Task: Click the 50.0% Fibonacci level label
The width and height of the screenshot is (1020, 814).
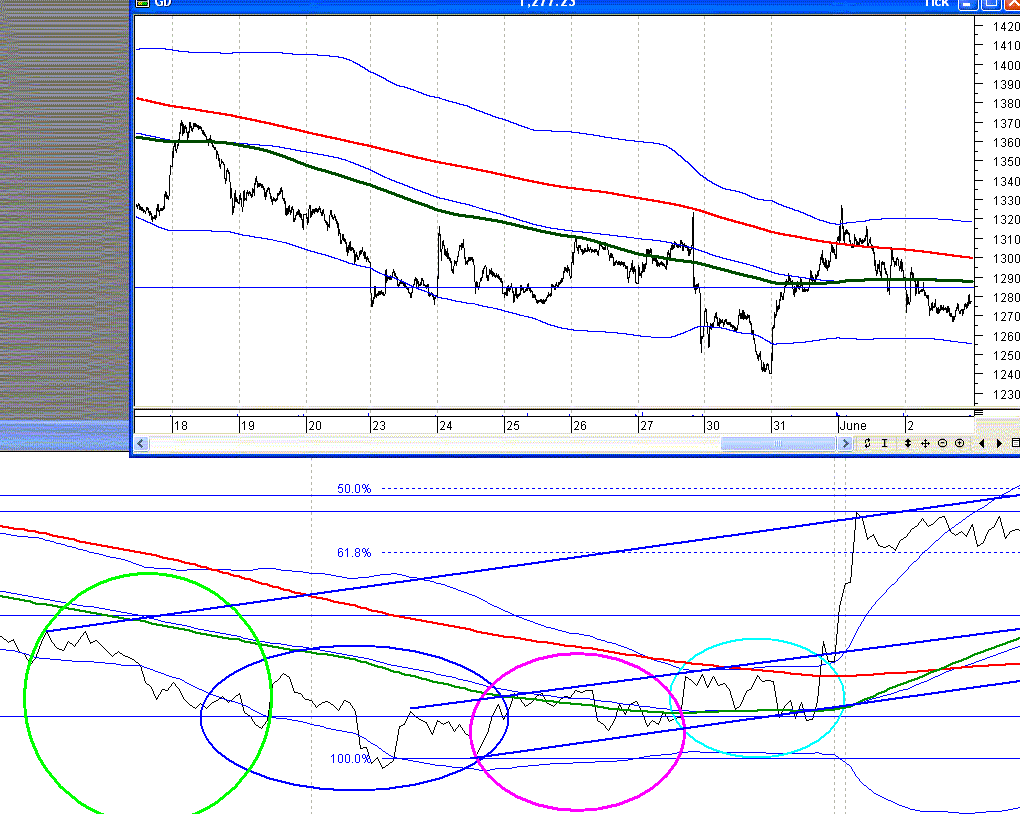Action: tap(354, 489)
